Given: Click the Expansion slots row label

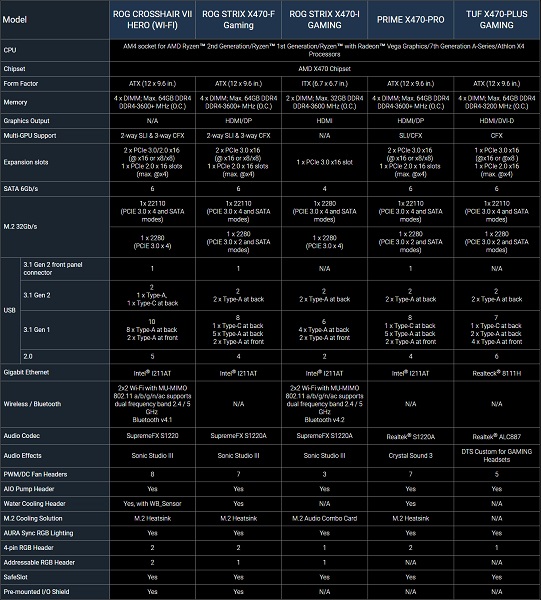Looking at the screenshot, I should pyautogui.click(x=55, y=162).
